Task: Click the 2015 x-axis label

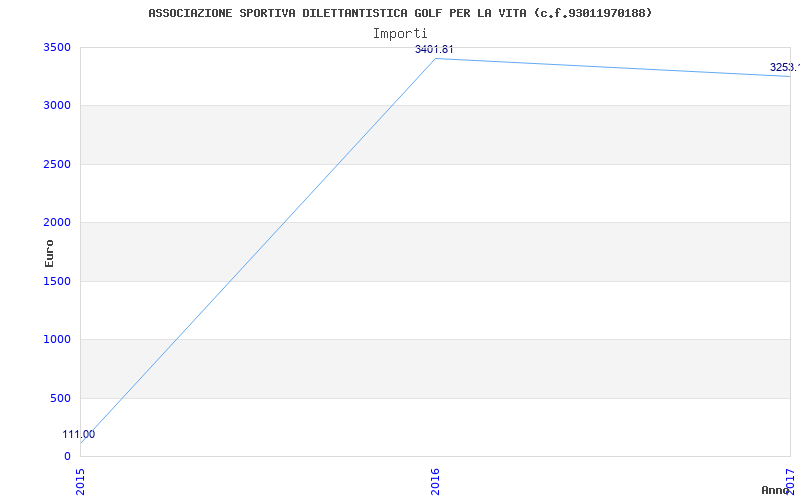Action: 81,482
